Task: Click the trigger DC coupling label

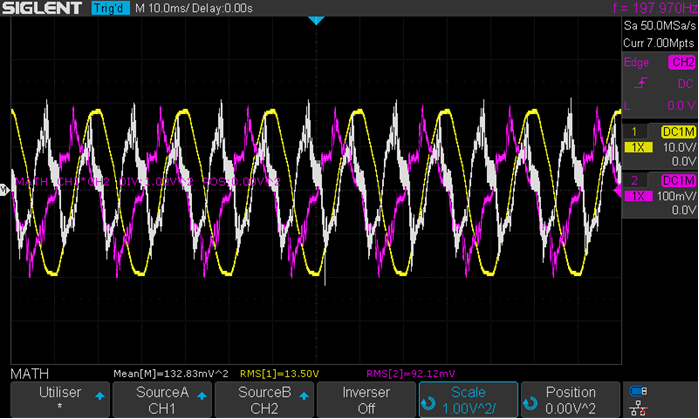Action: [685, 84]
